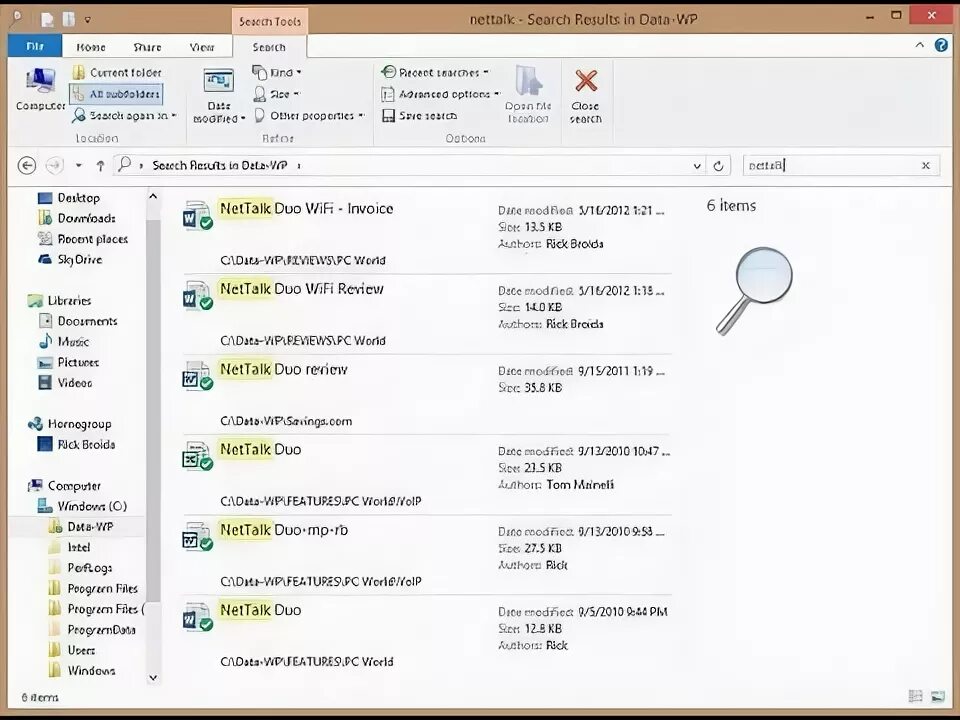Select Current folder search scope
The image size is (960, 720).
pos(117,72)
